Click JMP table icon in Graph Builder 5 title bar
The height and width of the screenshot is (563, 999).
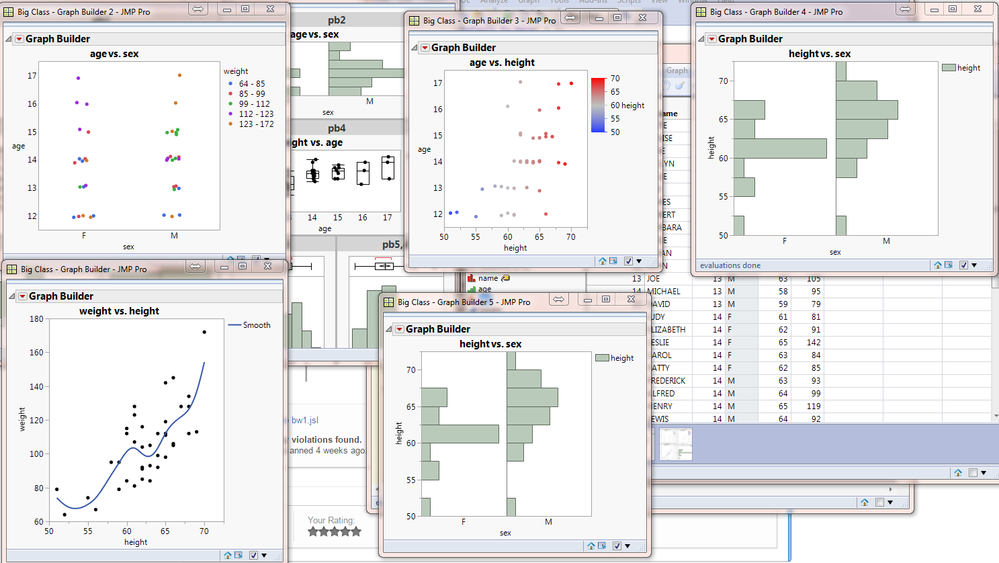point(389,302)
